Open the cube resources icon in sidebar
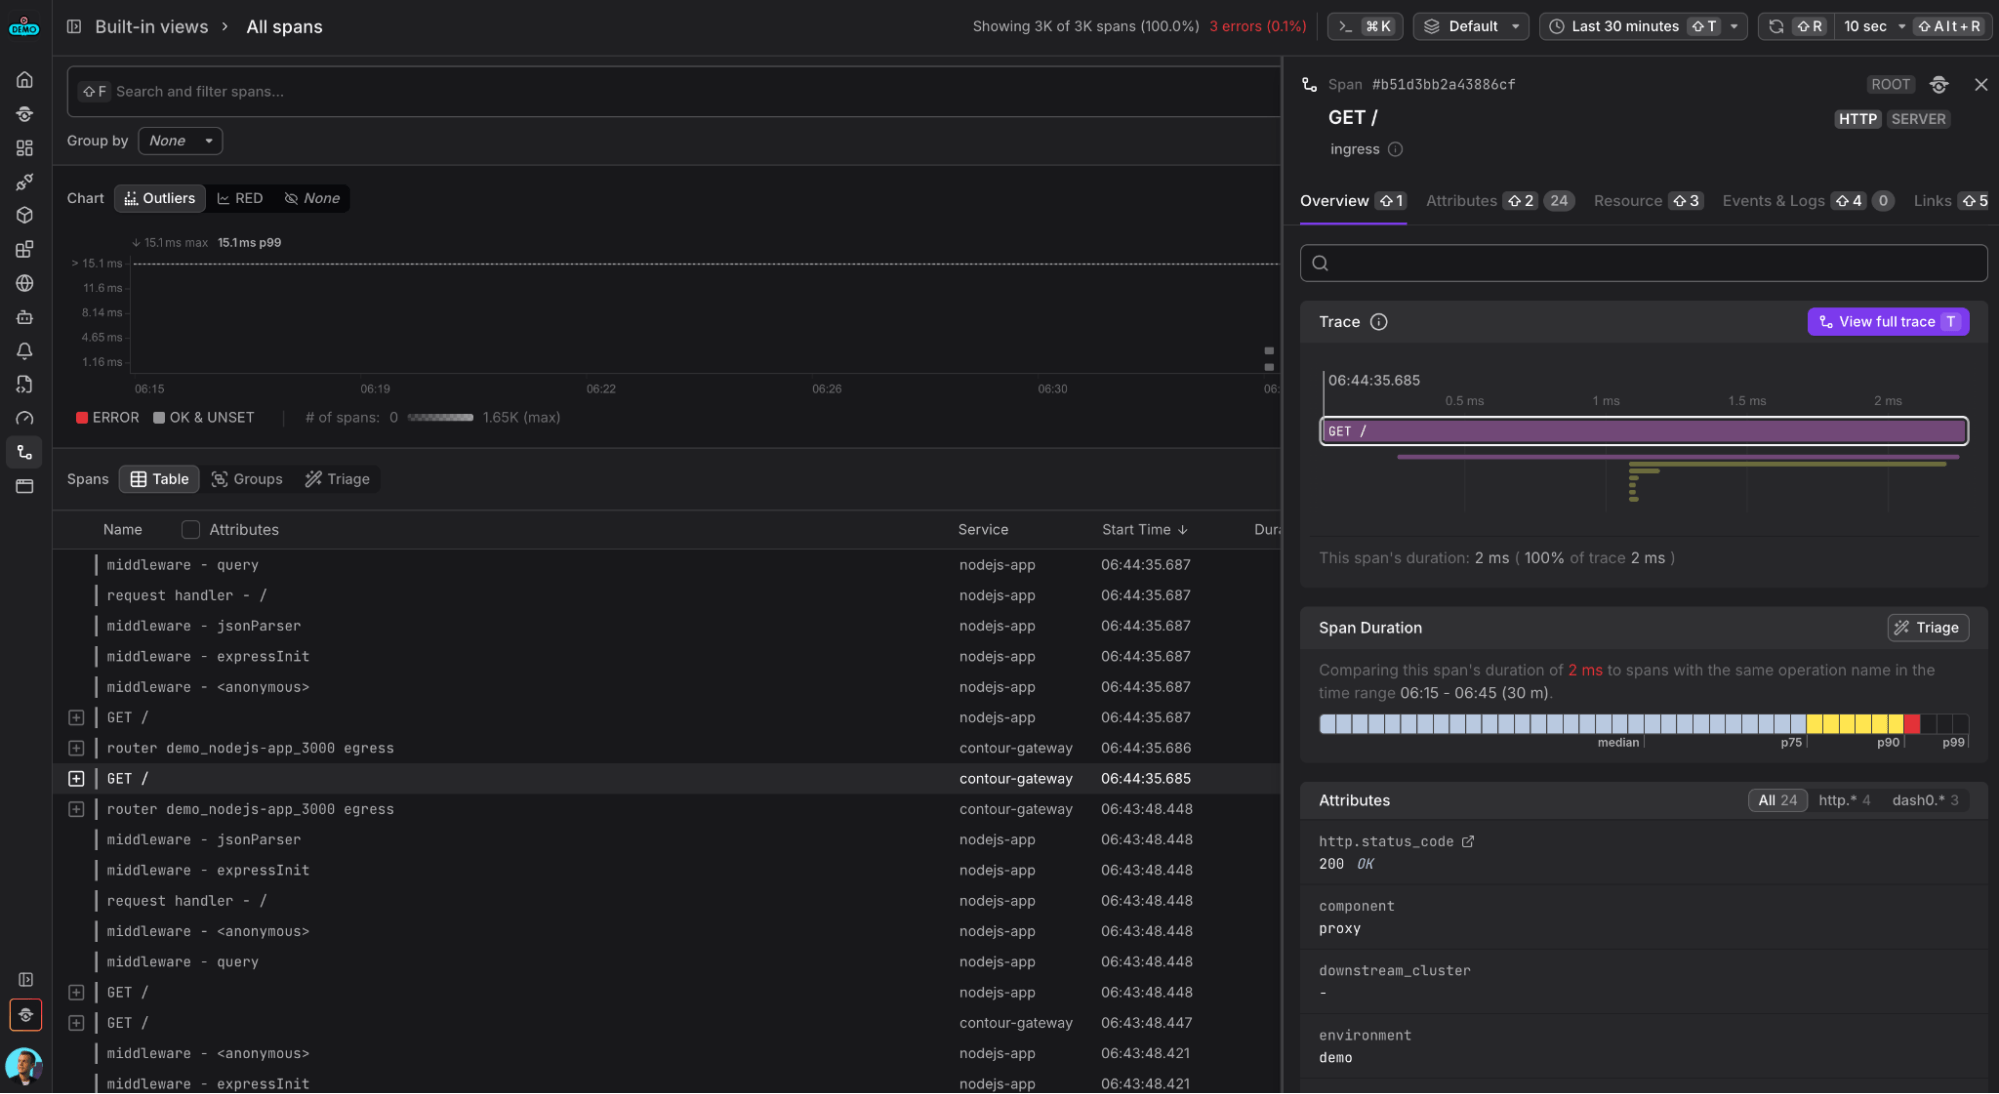The image size is (1999, 1094). pyautogui.click(x=25, y=215)
